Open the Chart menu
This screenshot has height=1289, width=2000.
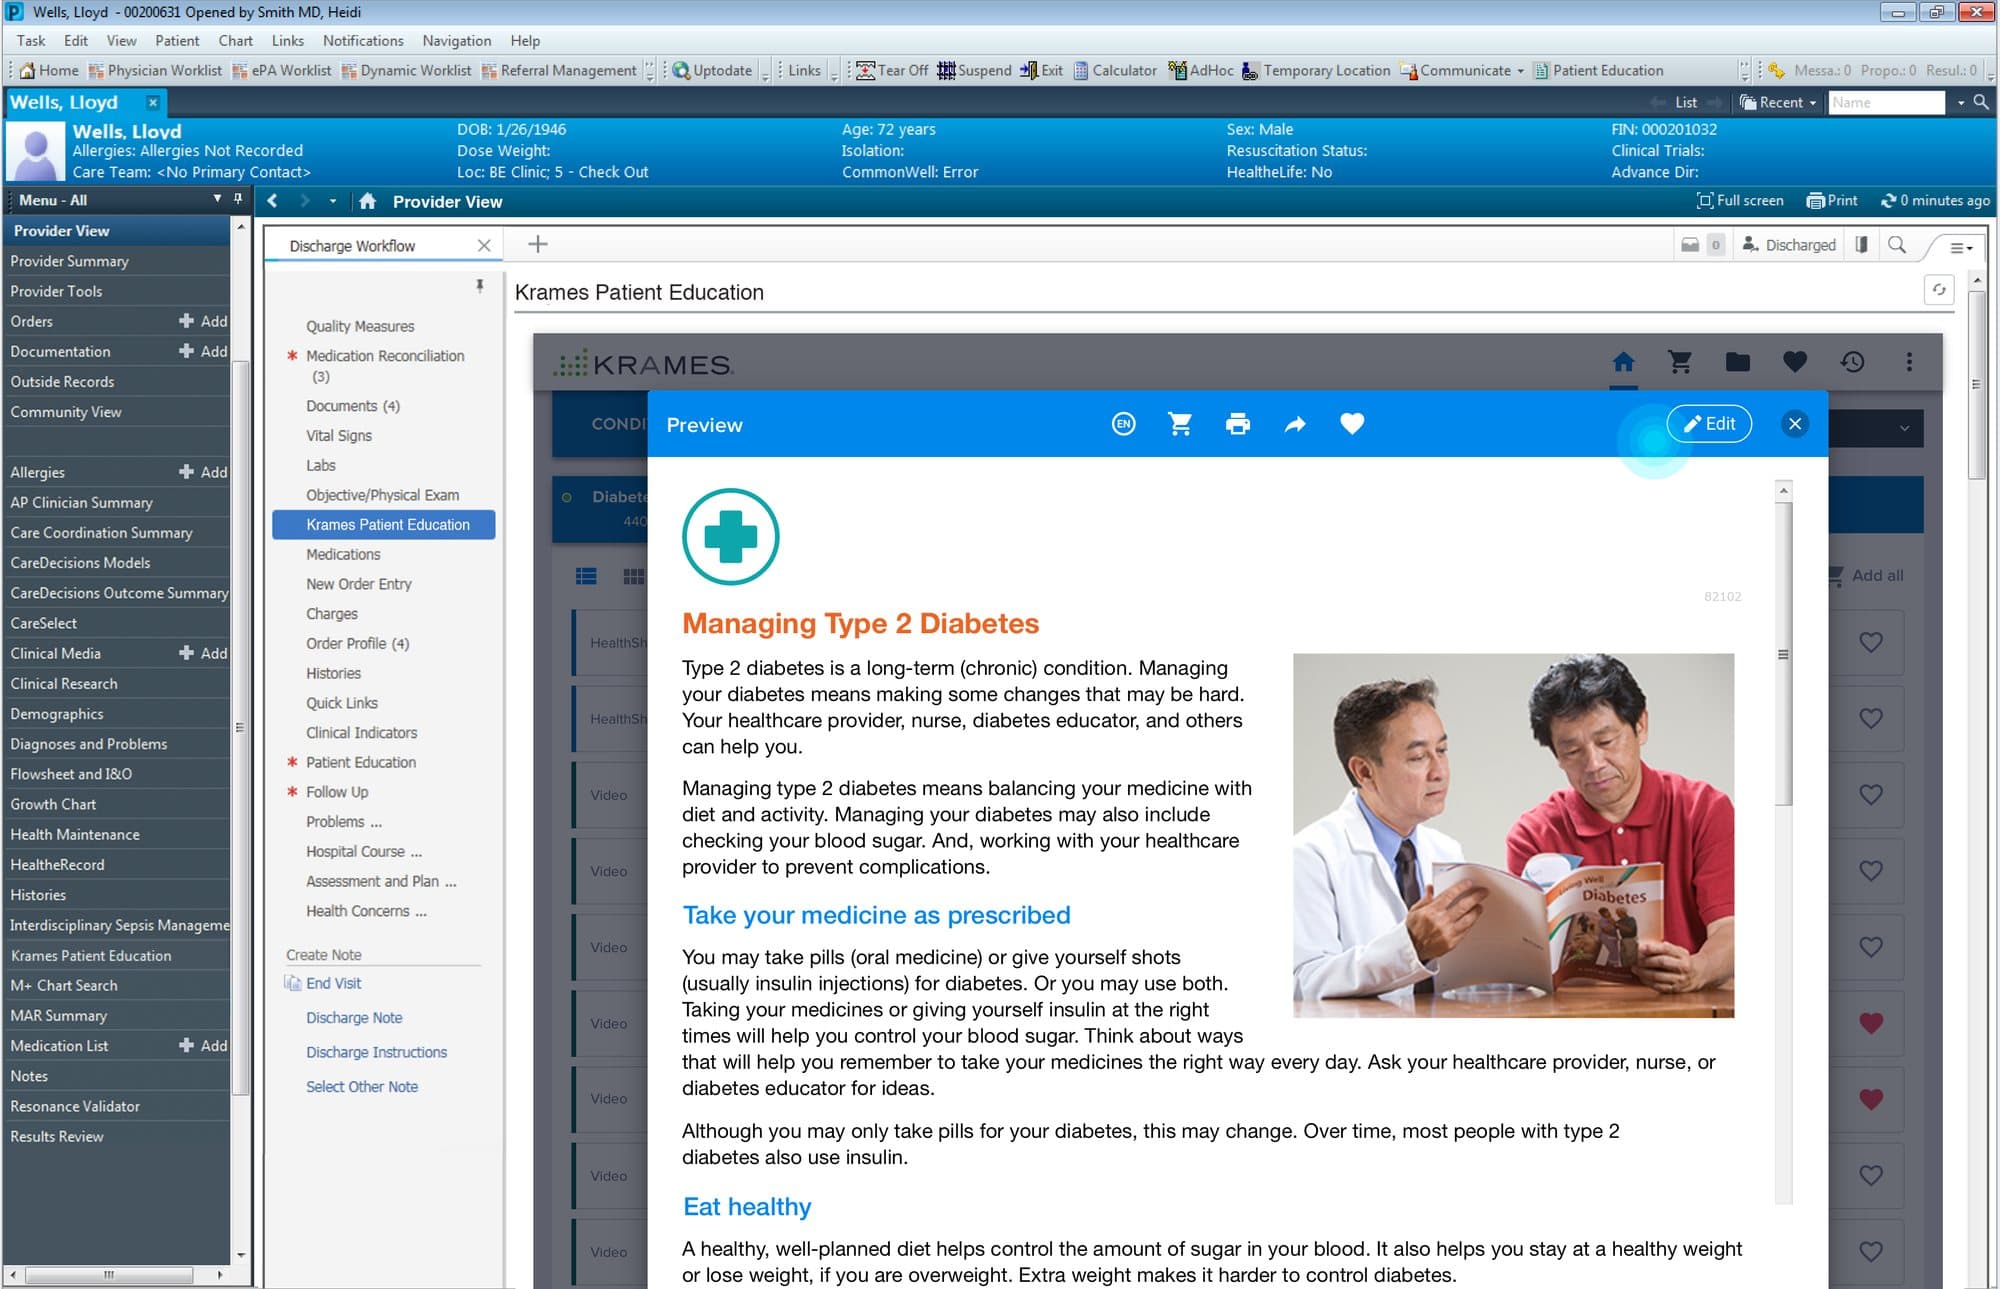coord(235,41)
